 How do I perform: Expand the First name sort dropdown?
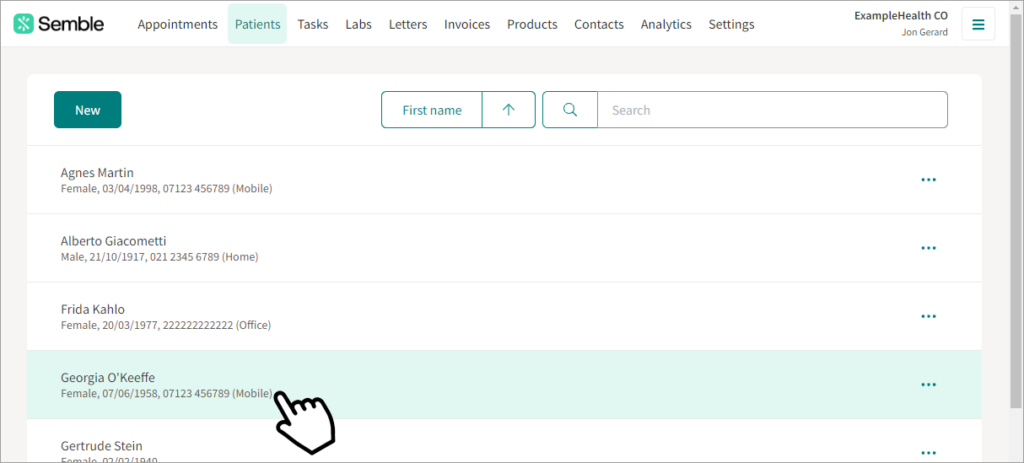432,110
